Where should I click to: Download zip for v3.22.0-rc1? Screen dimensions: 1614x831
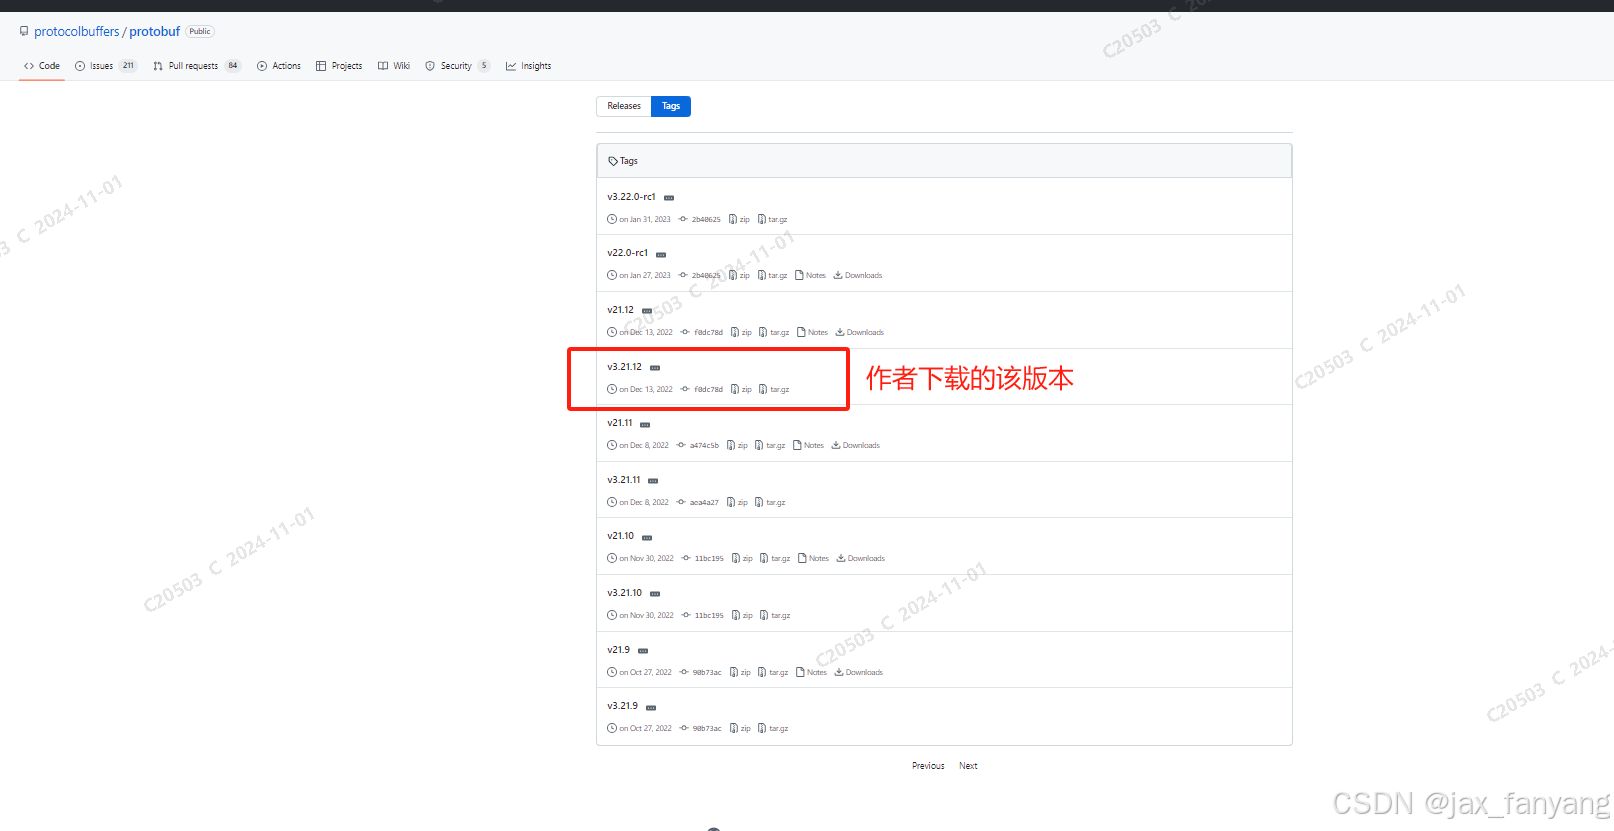coord(739,219)
